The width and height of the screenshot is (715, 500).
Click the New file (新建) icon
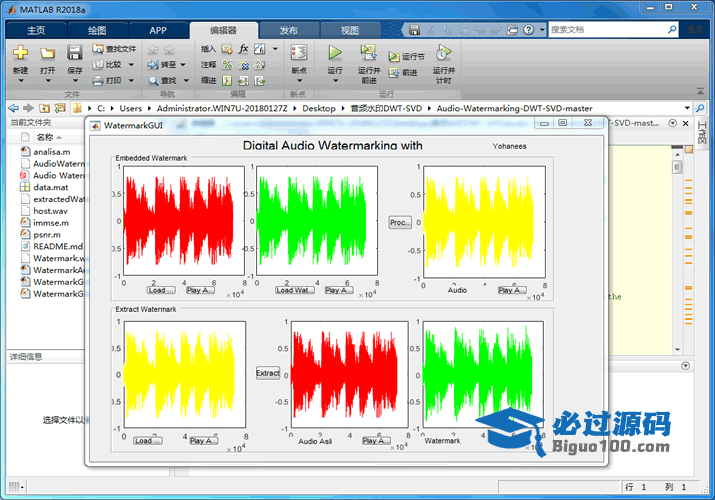click(x=20, y=53)
